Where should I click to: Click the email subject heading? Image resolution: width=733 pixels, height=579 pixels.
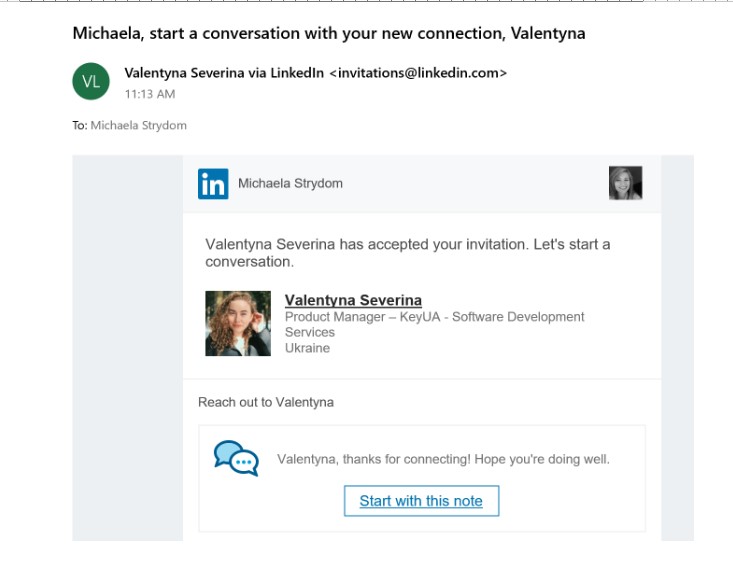tap(329, 33)
